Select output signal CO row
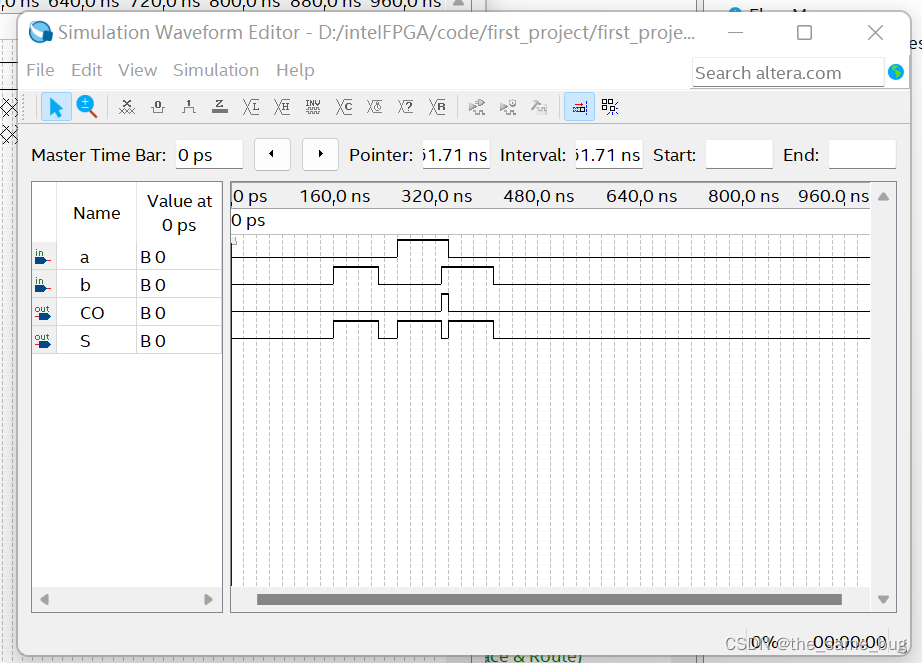The height and width of the screenshot is (663, 922). [x=127, y=313]
